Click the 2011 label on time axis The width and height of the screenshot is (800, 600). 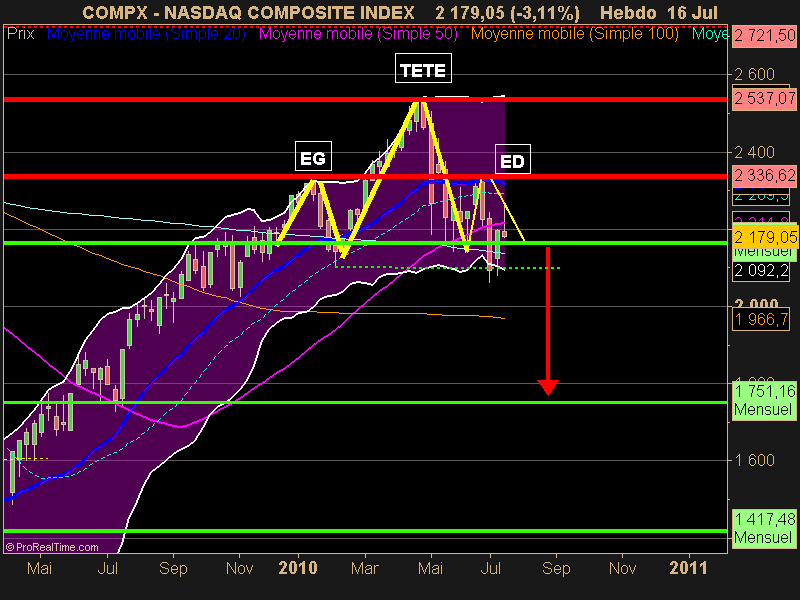click(x=688, y=568)
